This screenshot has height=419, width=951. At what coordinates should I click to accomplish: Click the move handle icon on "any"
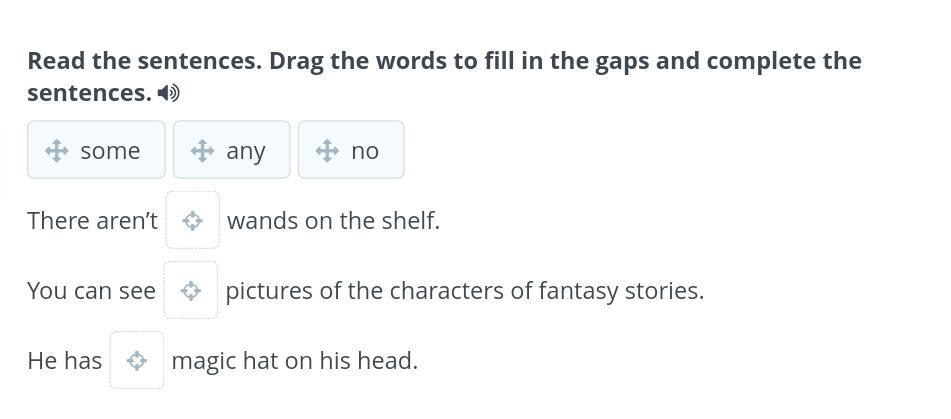coord(202,150)
